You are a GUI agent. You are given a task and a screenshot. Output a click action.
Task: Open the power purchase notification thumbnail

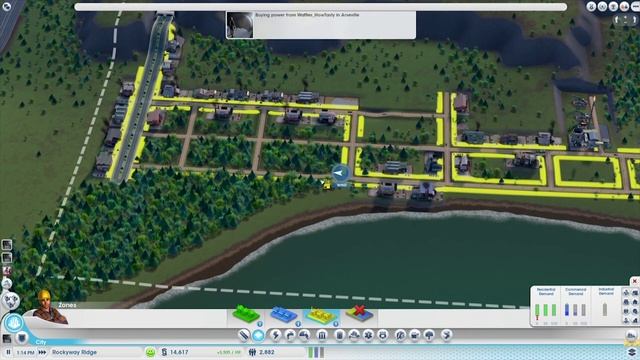pos(240,25)
